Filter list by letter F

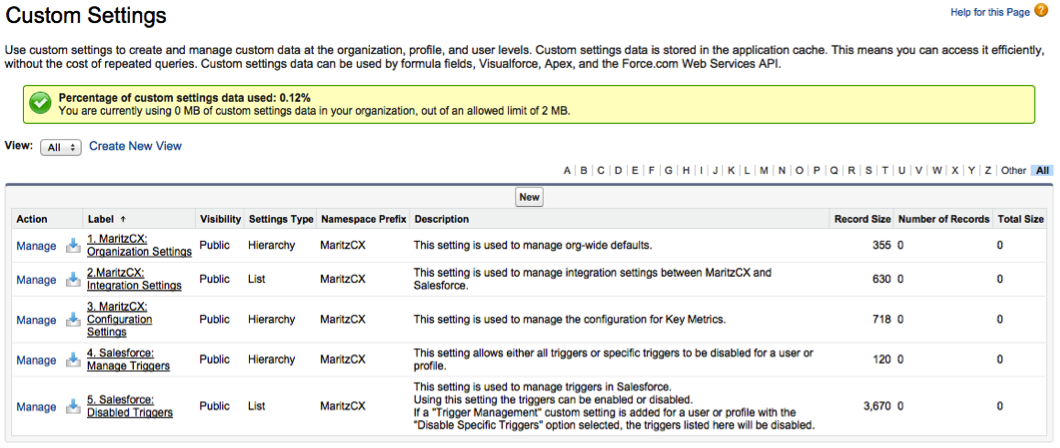click(652, 170)
